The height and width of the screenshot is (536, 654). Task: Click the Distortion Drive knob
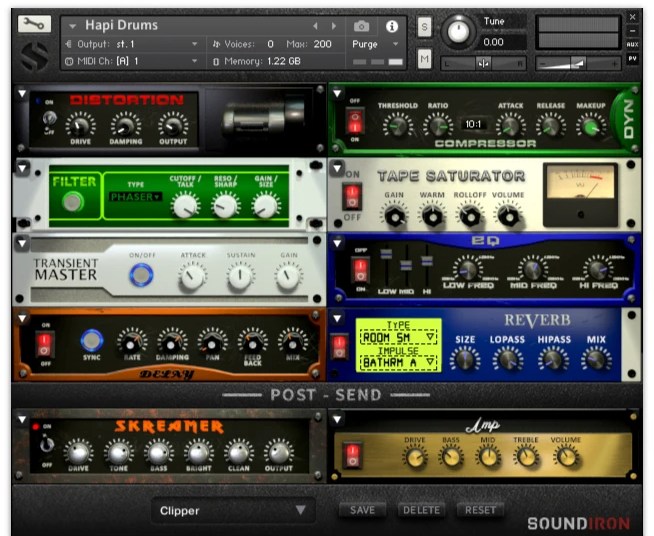pyautogui.click(x=80, y=125)
